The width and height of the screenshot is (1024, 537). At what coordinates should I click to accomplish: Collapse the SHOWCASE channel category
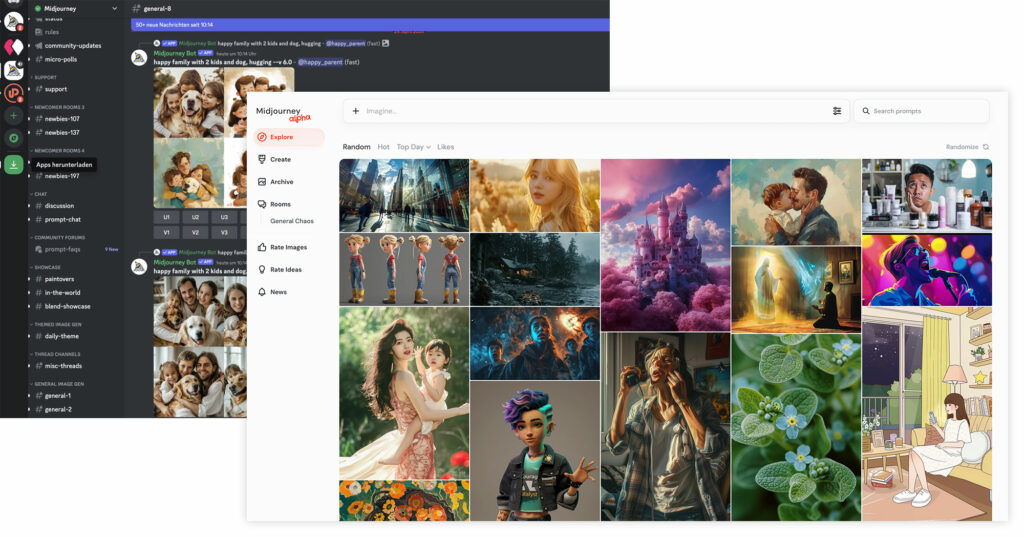(47, 267)
